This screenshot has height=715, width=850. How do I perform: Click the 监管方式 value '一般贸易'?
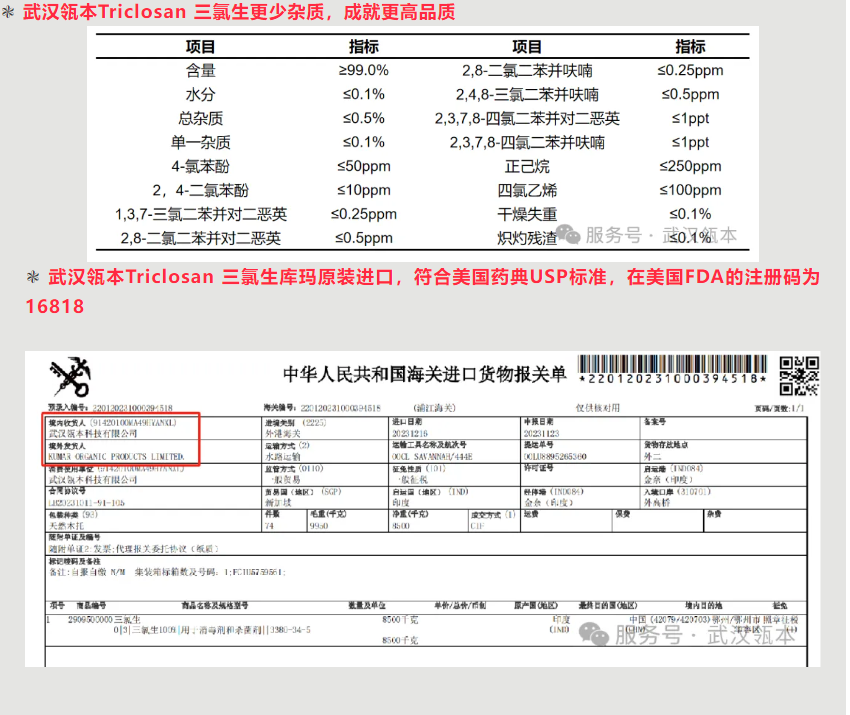click(286, 480)
